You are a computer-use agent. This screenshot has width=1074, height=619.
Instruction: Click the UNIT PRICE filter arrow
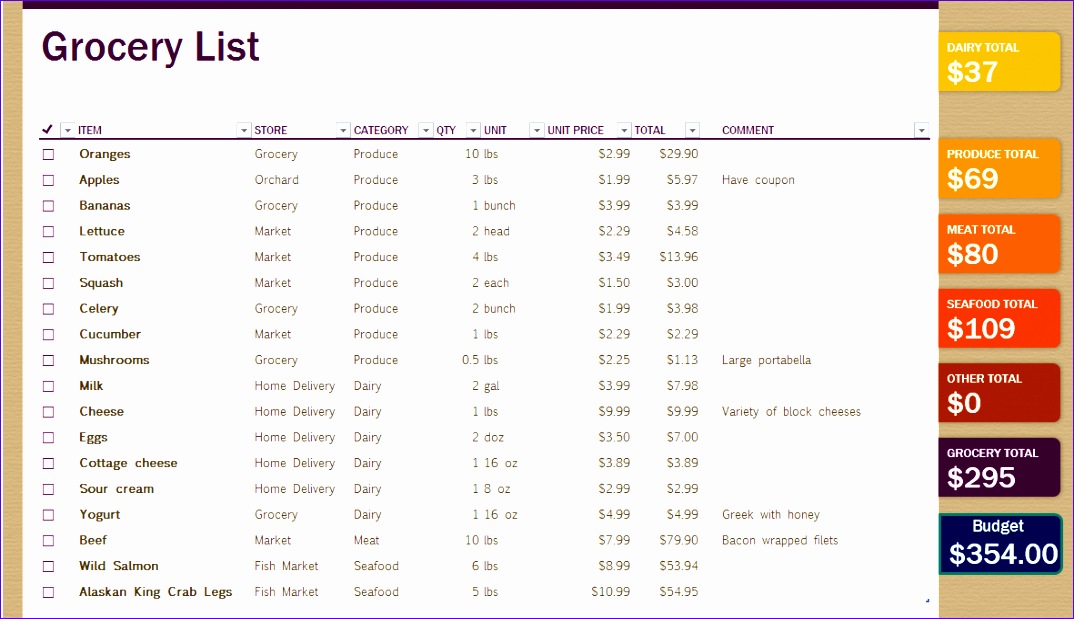[x=624, y=131]
